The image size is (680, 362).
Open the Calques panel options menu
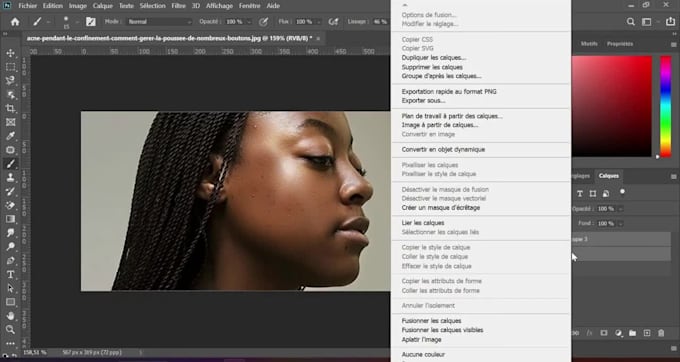(x=673, y=176)
